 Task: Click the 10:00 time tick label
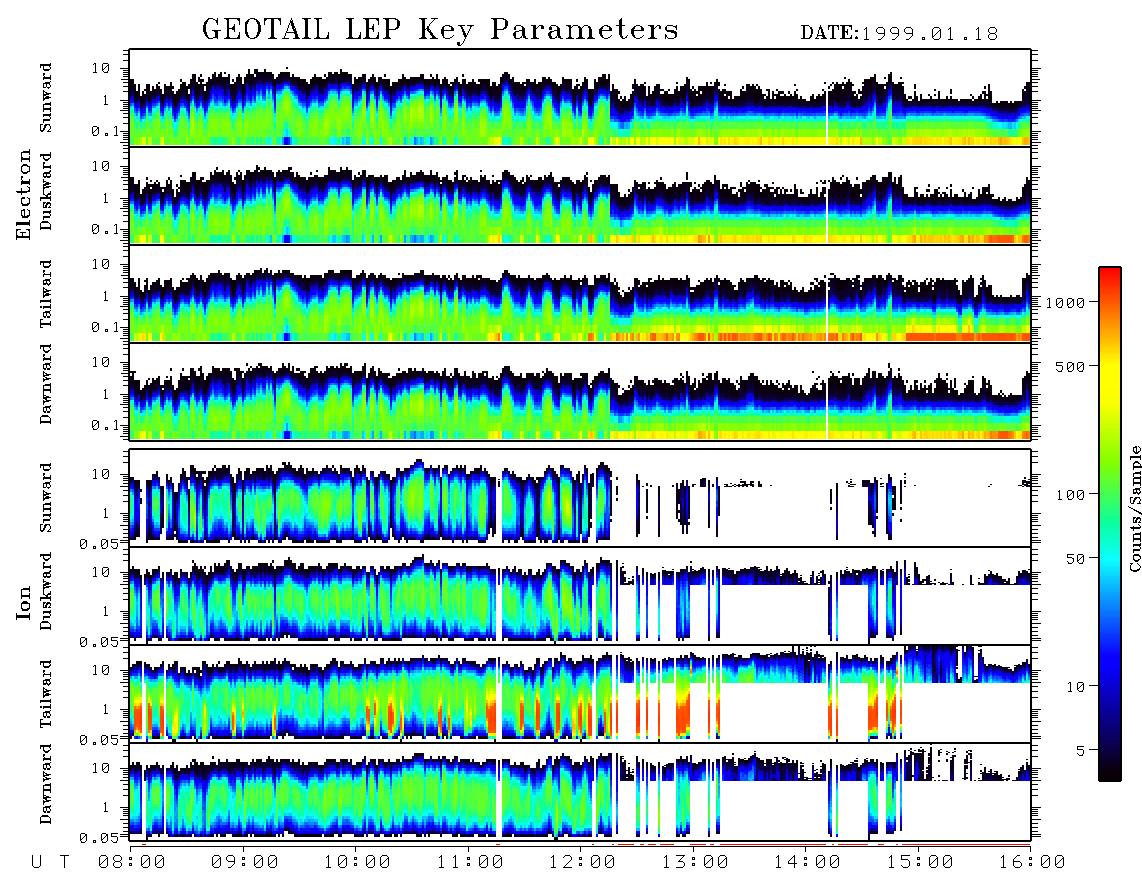pyautogui.click(x=357, y=862)
